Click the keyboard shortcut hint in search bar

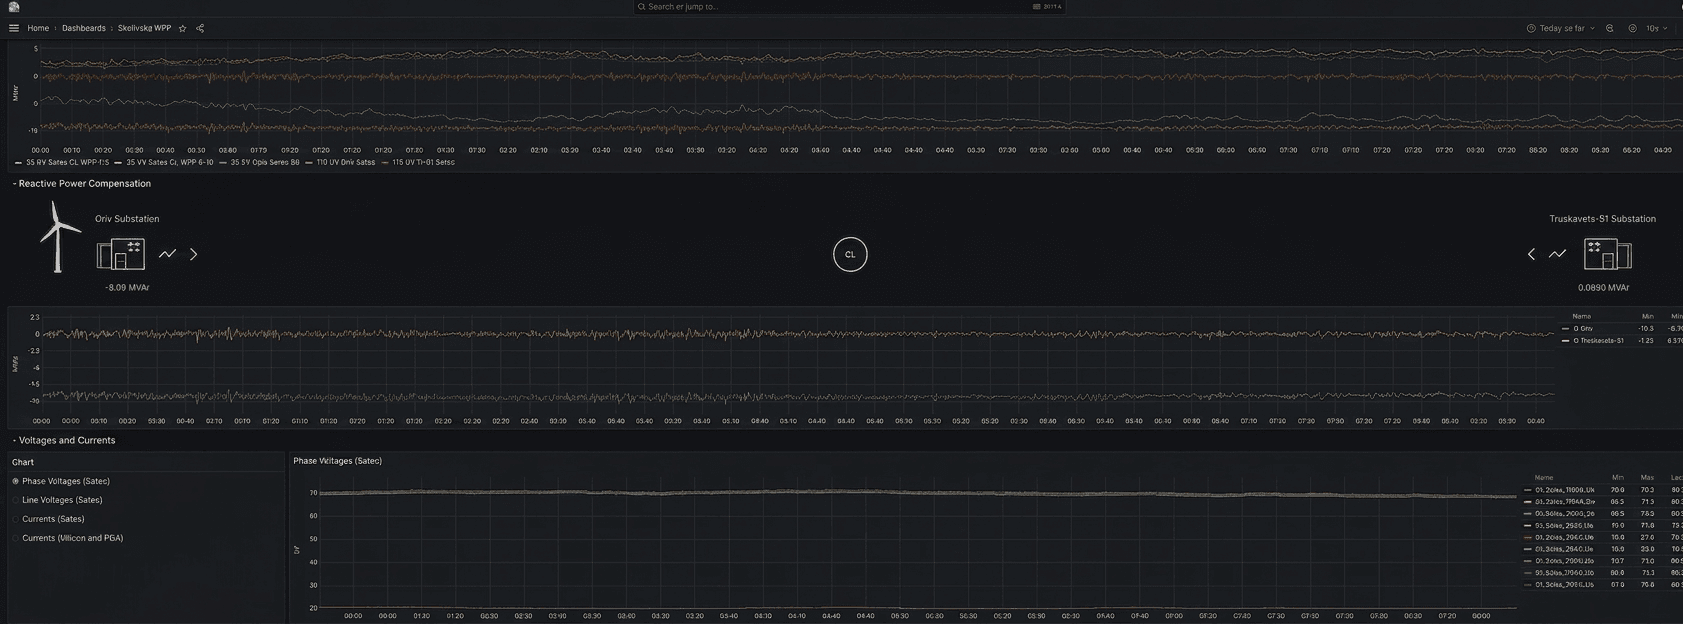[x=1048, y=6]
